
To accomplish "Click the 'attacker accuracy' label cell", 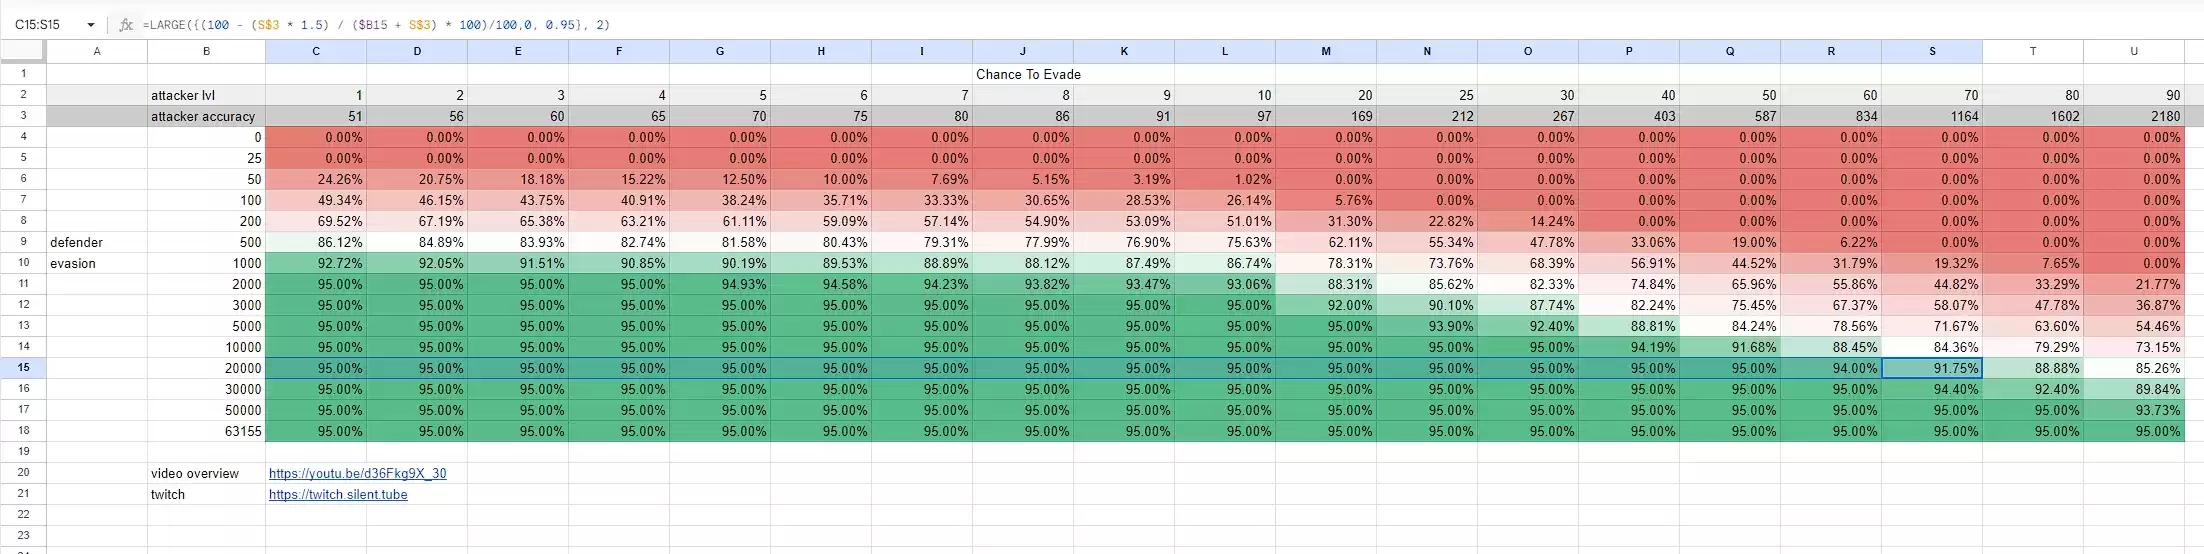I will pyautogui.click(x=206, y=116).
